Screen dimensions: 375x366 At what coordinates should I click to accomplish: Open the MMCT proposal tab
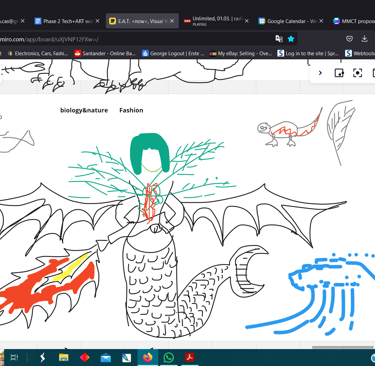pos(354,21)
